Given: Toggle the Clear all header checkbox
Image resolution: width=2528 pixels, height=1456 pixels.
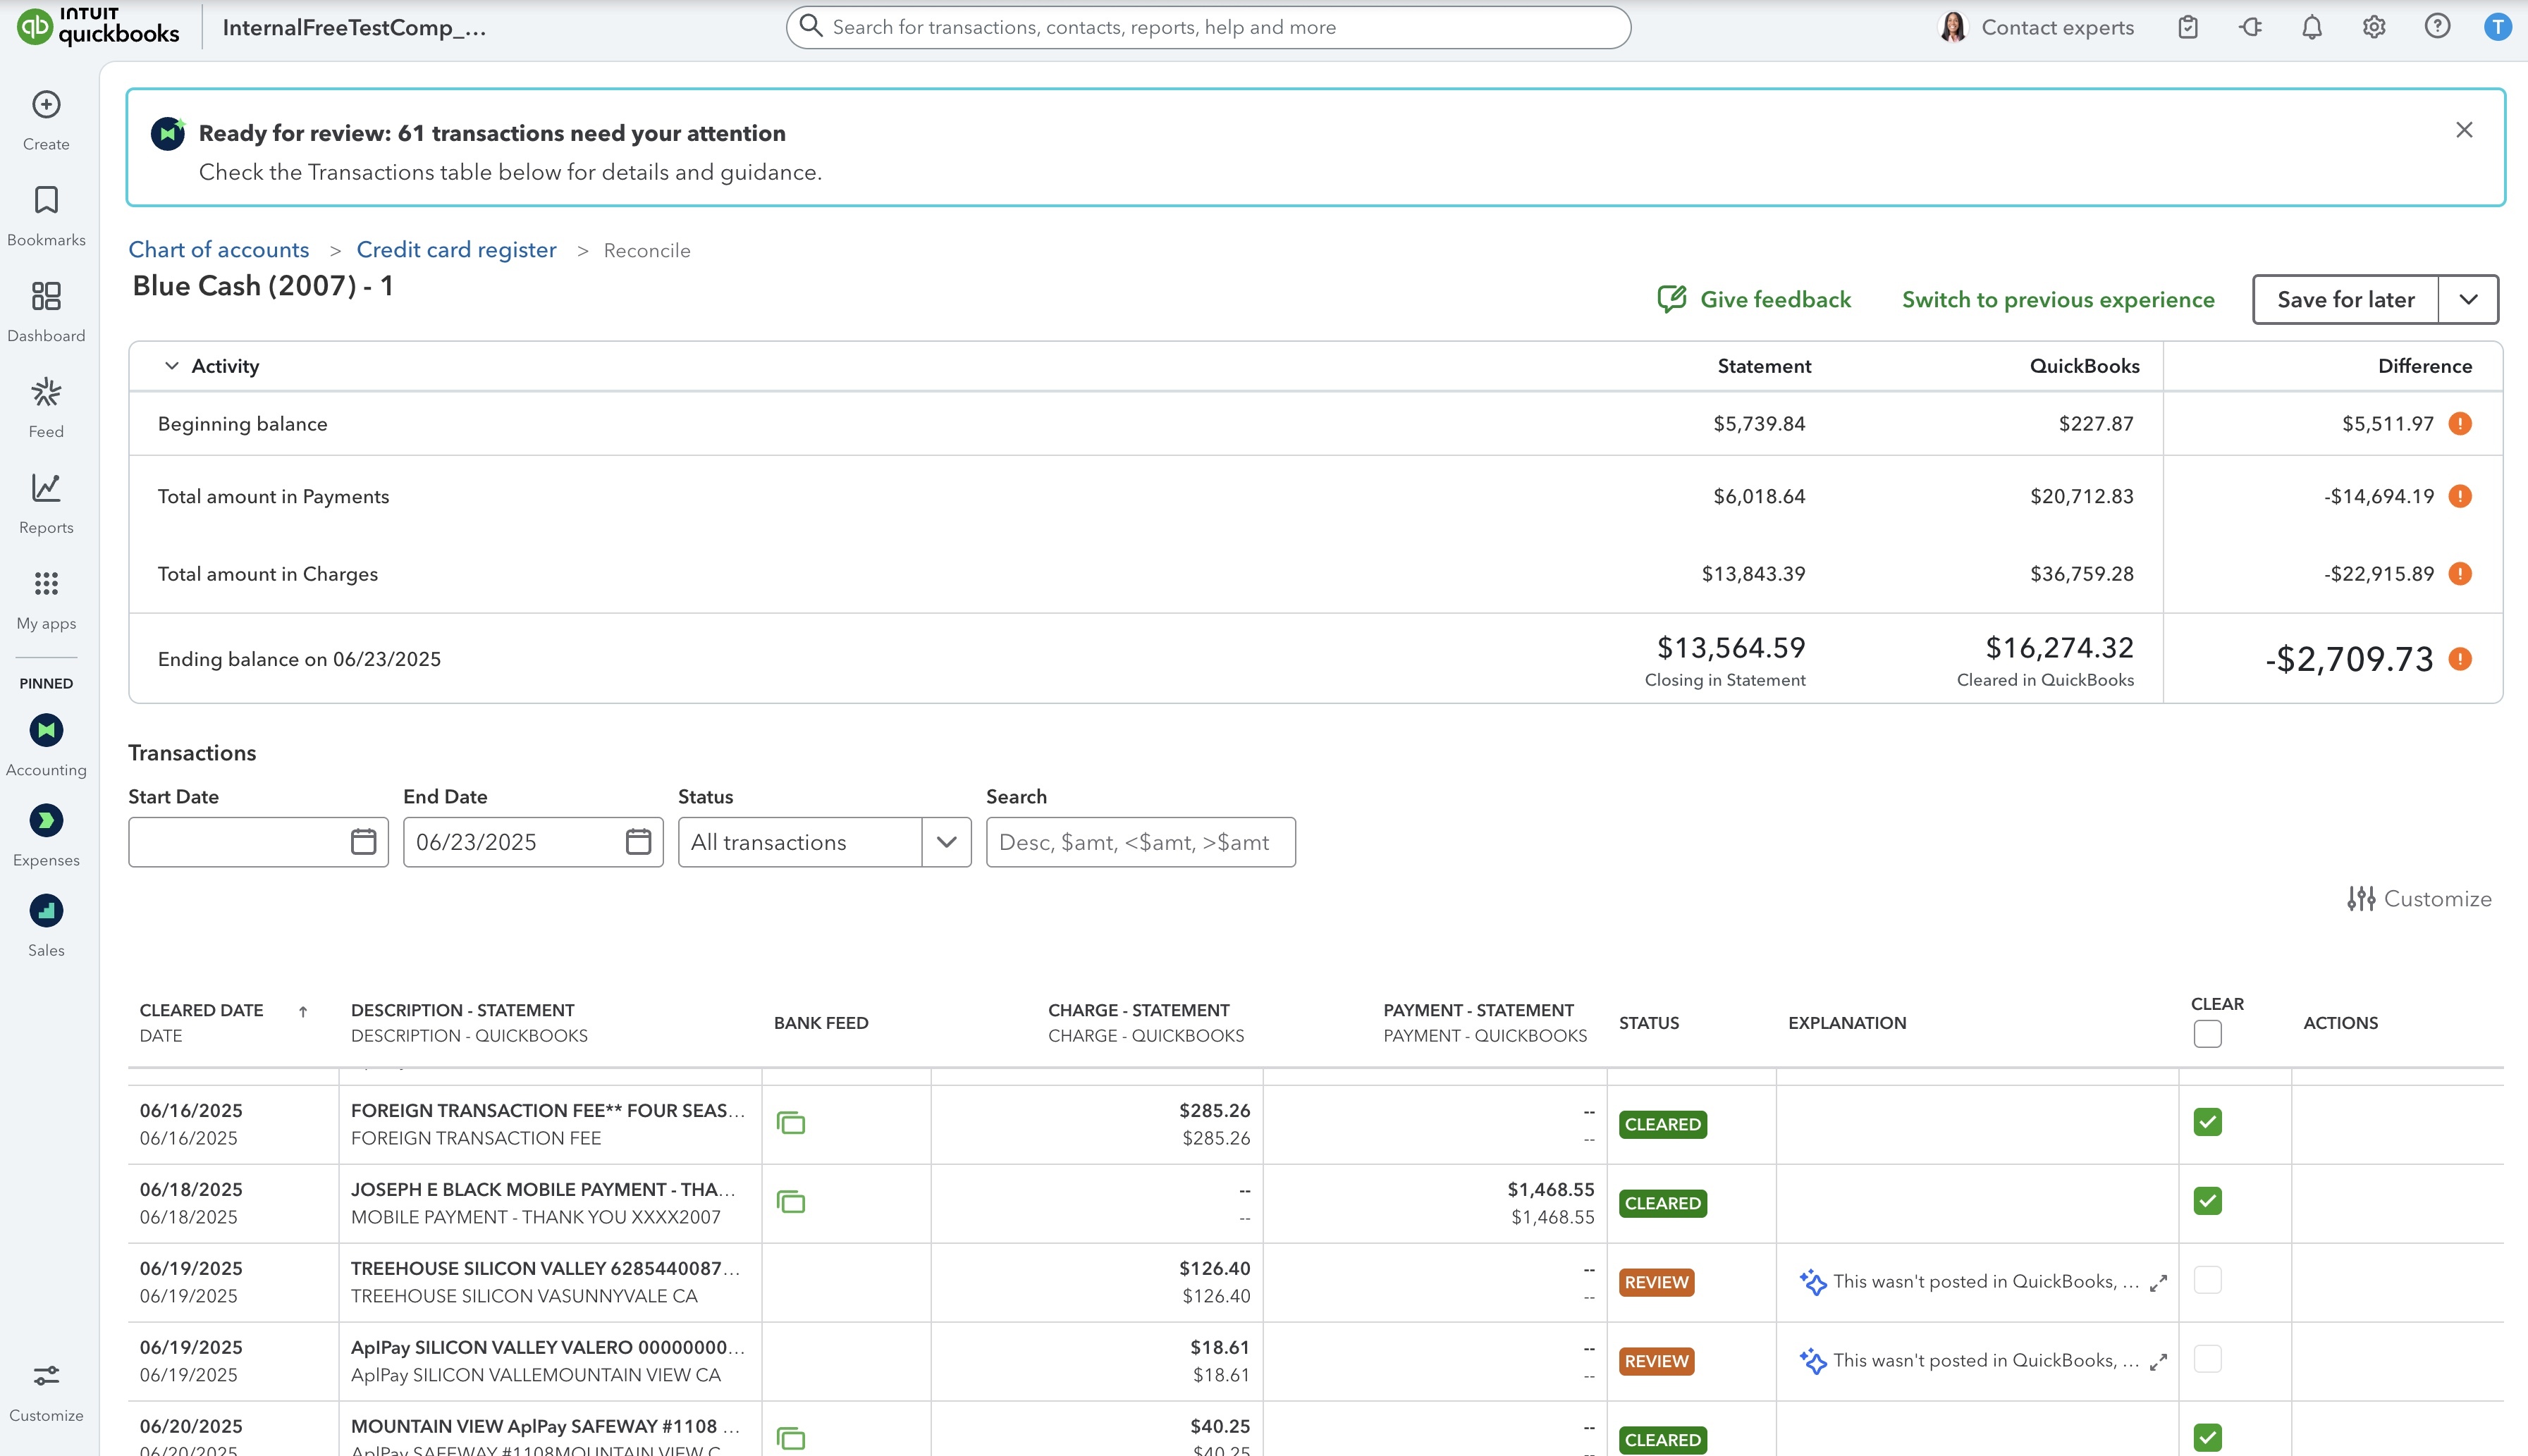Looking at the screenshot, I should [2207, 1034].
